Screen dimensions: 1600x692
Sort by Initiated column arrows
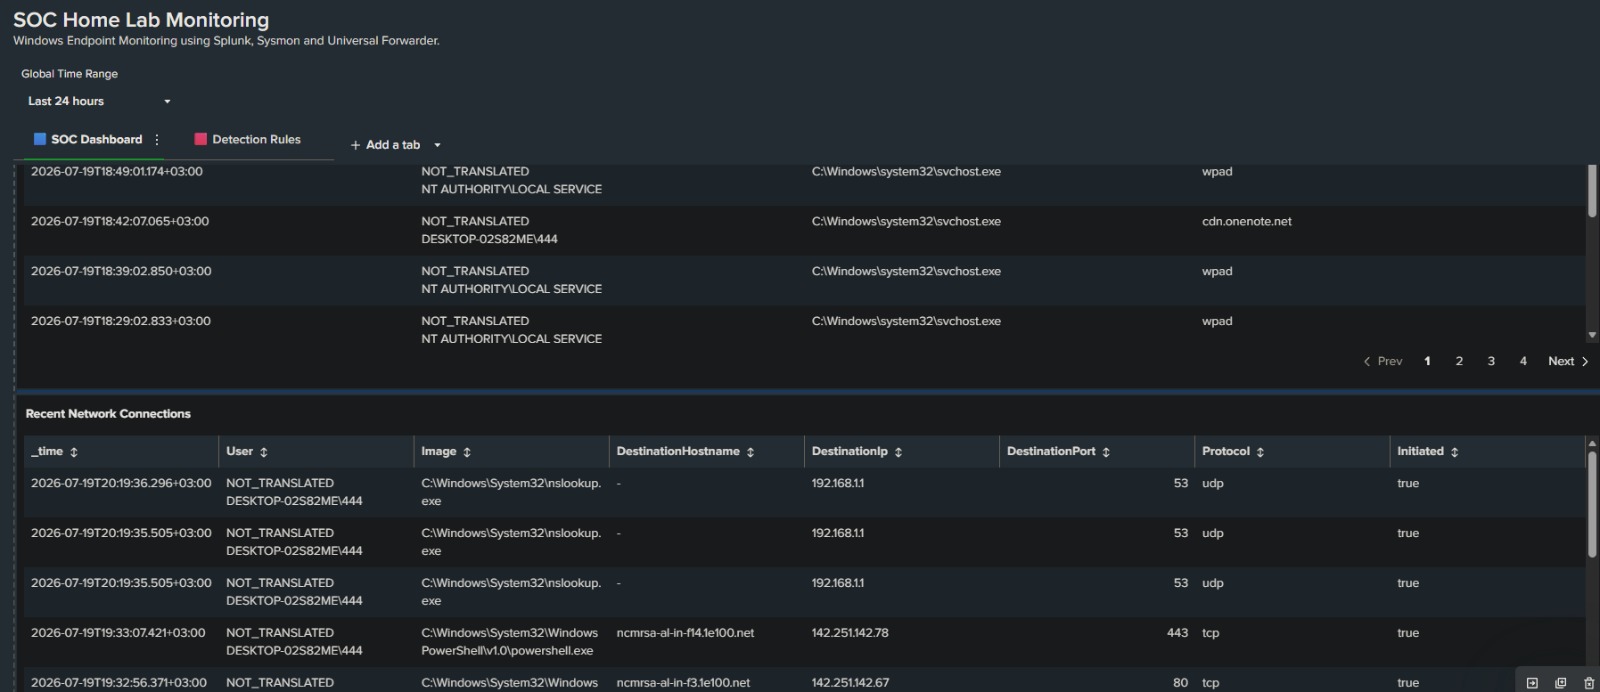coord(1454,452)
